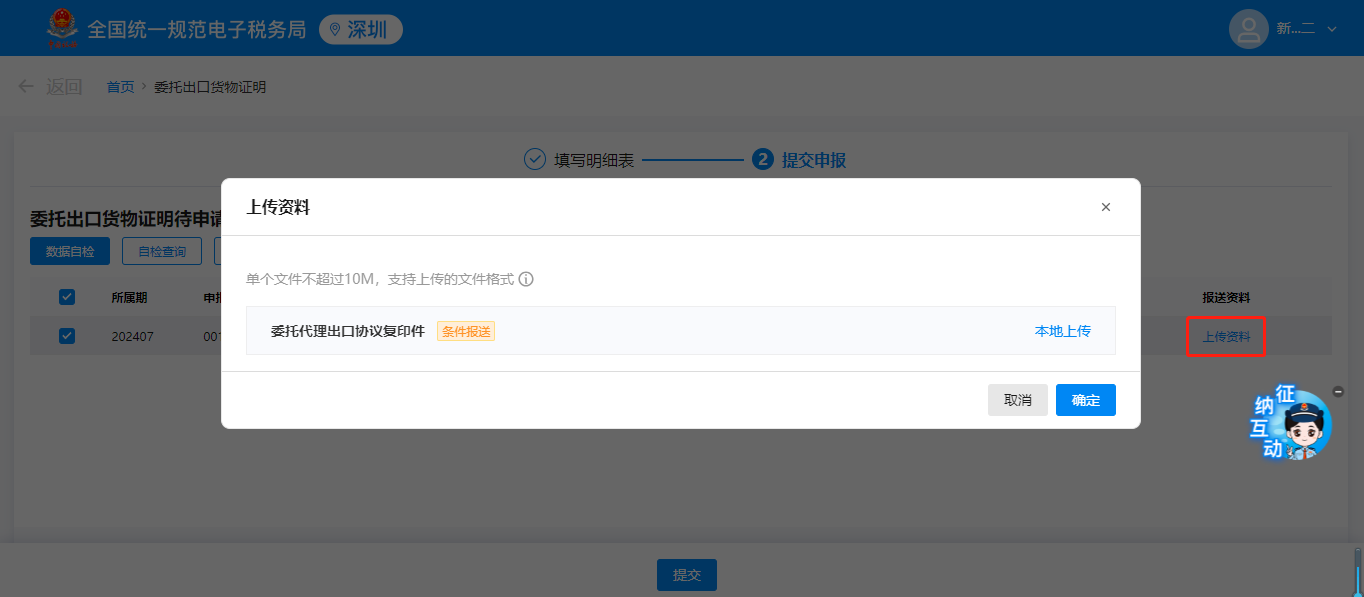Go to 首页 breadcrumb link
The height and width of the screenshot is (597, 1364).
(120, 87)
